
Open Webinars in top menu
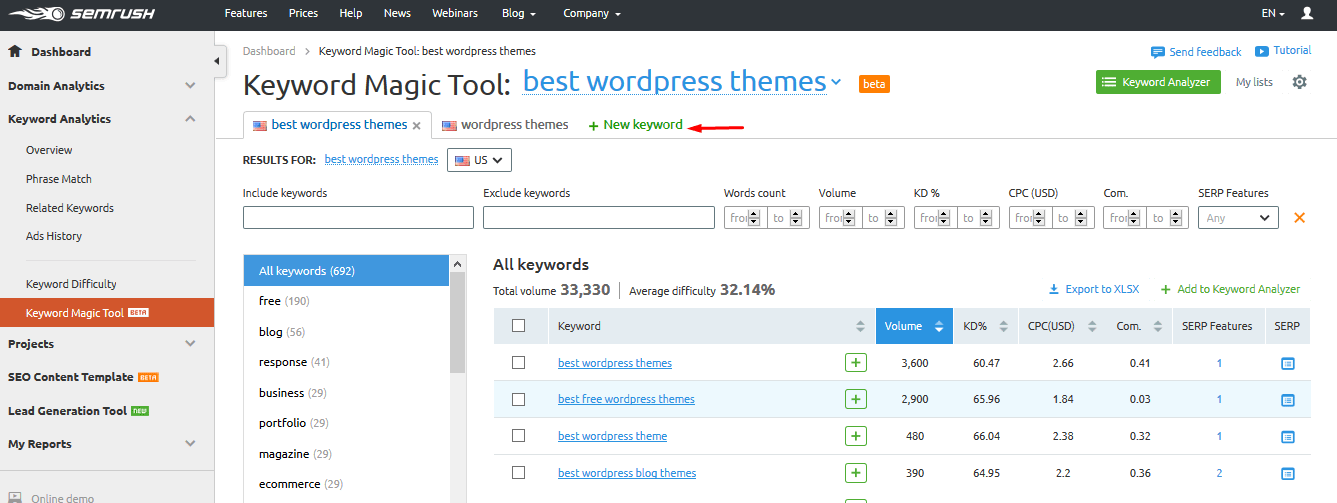coord(455,14)
